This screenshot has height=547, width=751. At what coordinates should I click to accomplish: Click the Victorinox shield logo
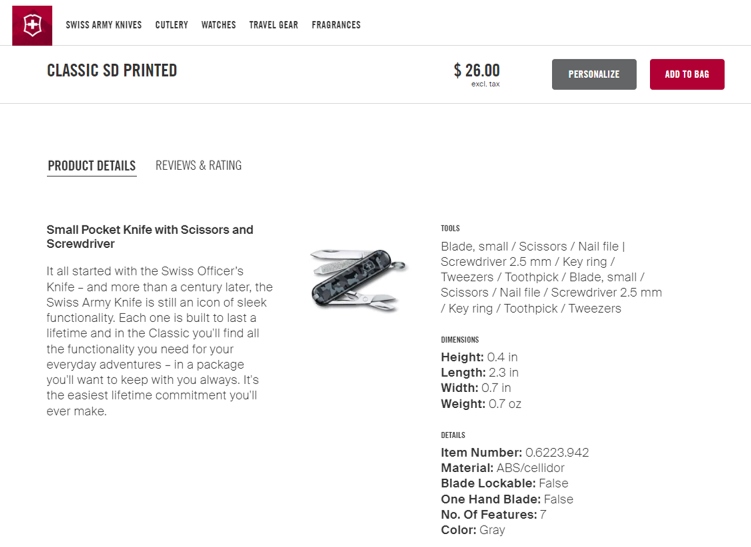pos(32,25)
